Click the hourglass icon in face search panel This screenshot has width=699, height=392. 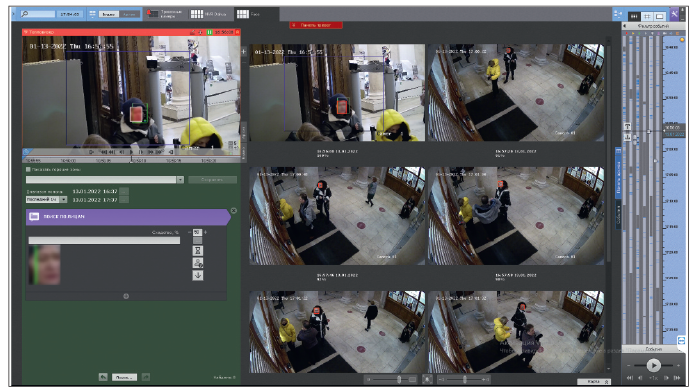[x=197, y=251]
